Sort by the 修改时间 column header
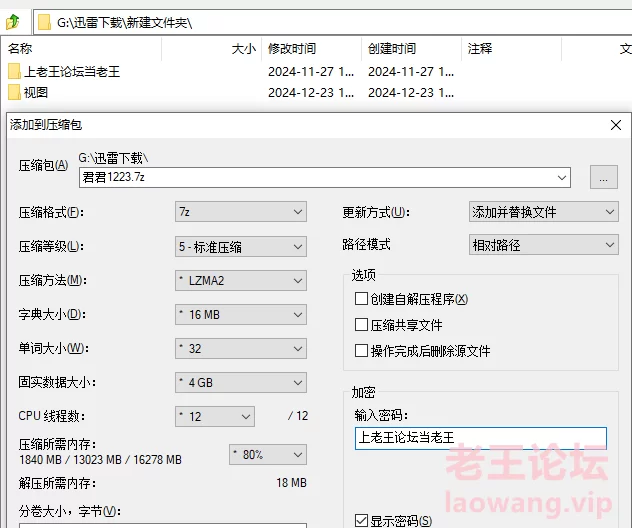Viewport: 632px width, 528px height. pos(292,49)
